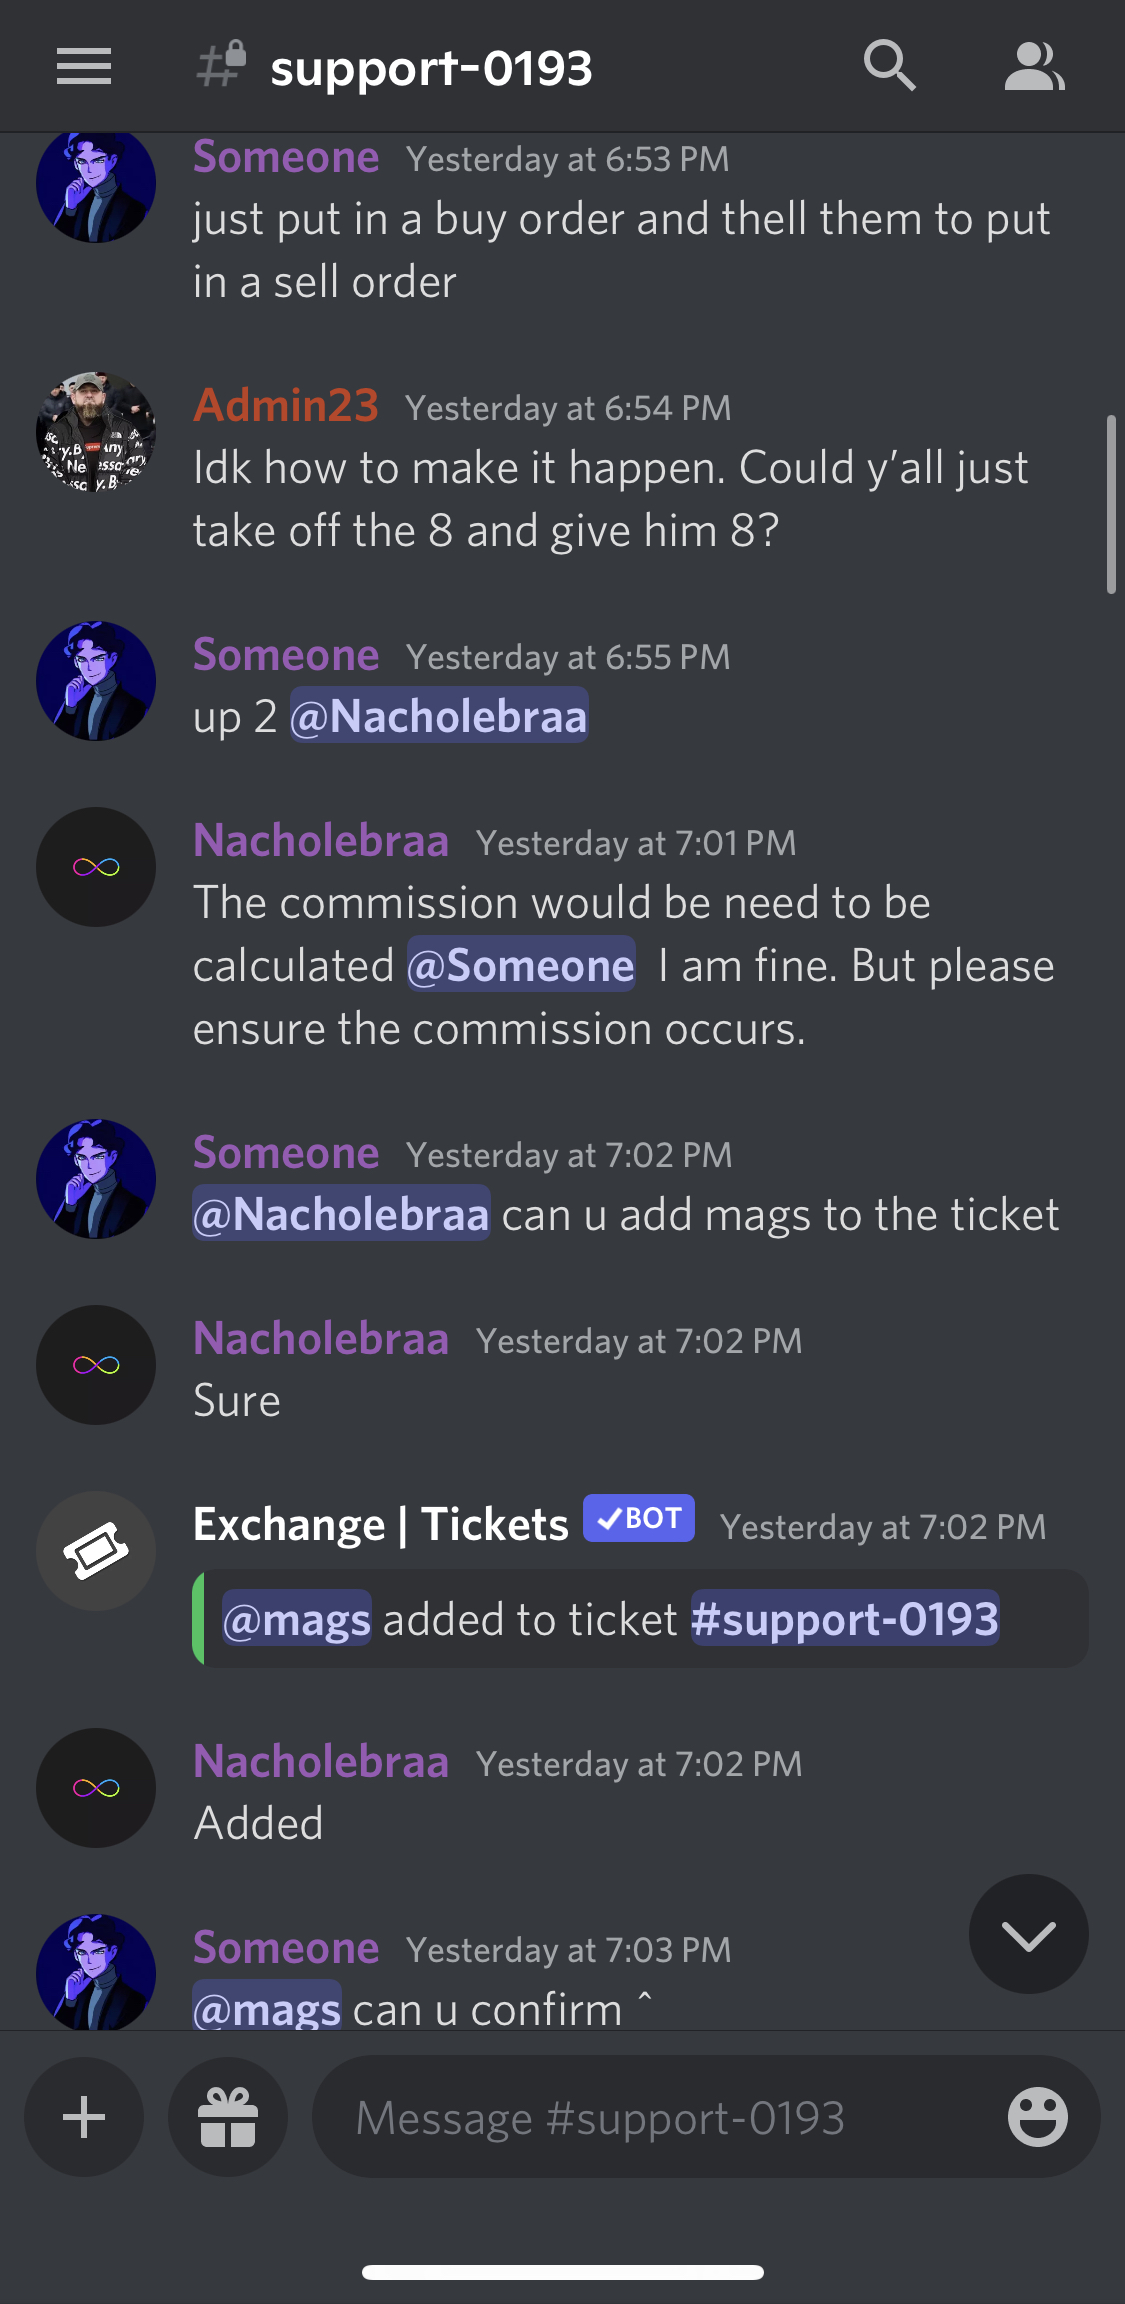Tap the Exchange Tickets bot avatar
Screen dimensions: 1125x2304
tap(96, 1551)
